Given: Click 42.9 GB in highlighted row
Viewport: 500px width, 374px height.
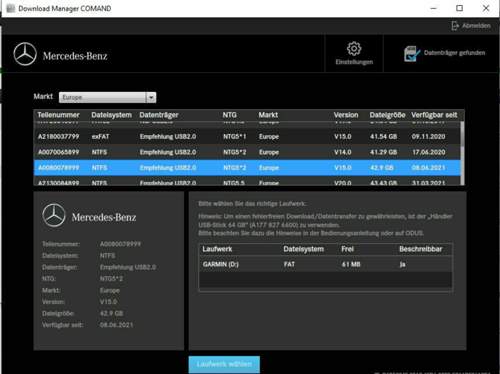Looking at the screenshot, I should pos(382,168).
